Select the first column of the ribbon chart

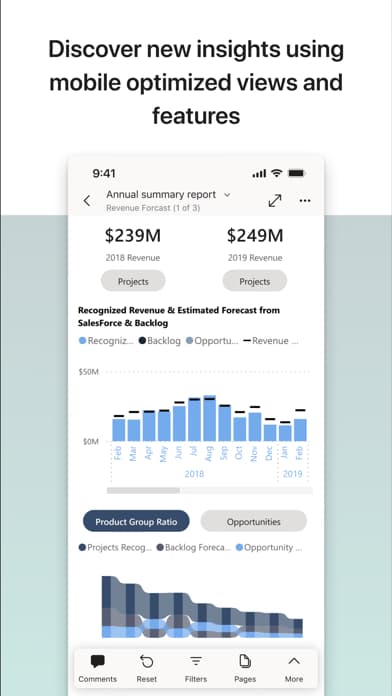tap(107, 607)
